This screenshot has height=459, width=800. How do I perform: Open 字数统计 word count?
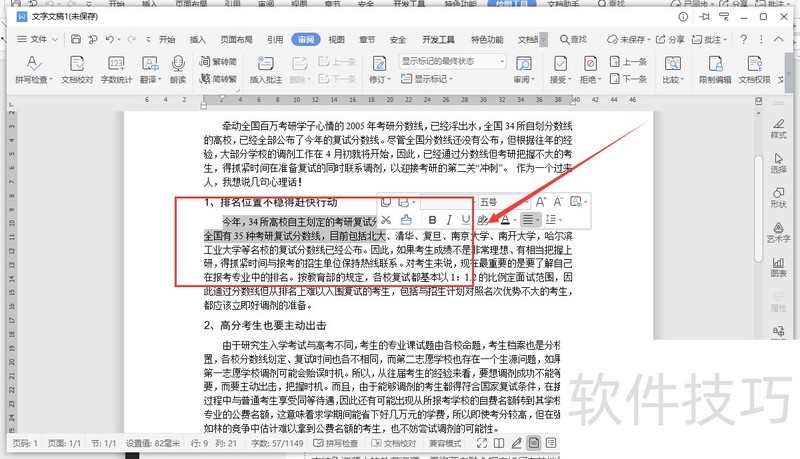(x=116, y=70)
